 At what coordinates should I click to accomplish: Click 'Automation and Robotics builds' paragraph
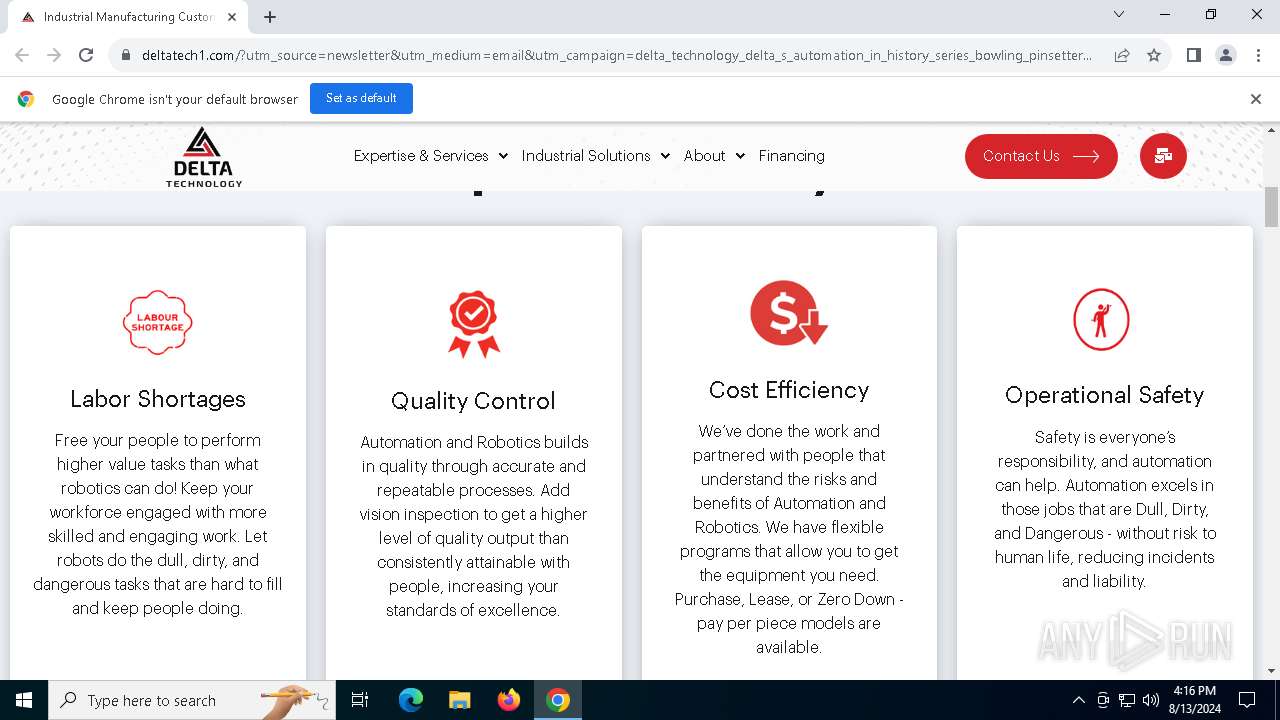[x=473, y=526]
